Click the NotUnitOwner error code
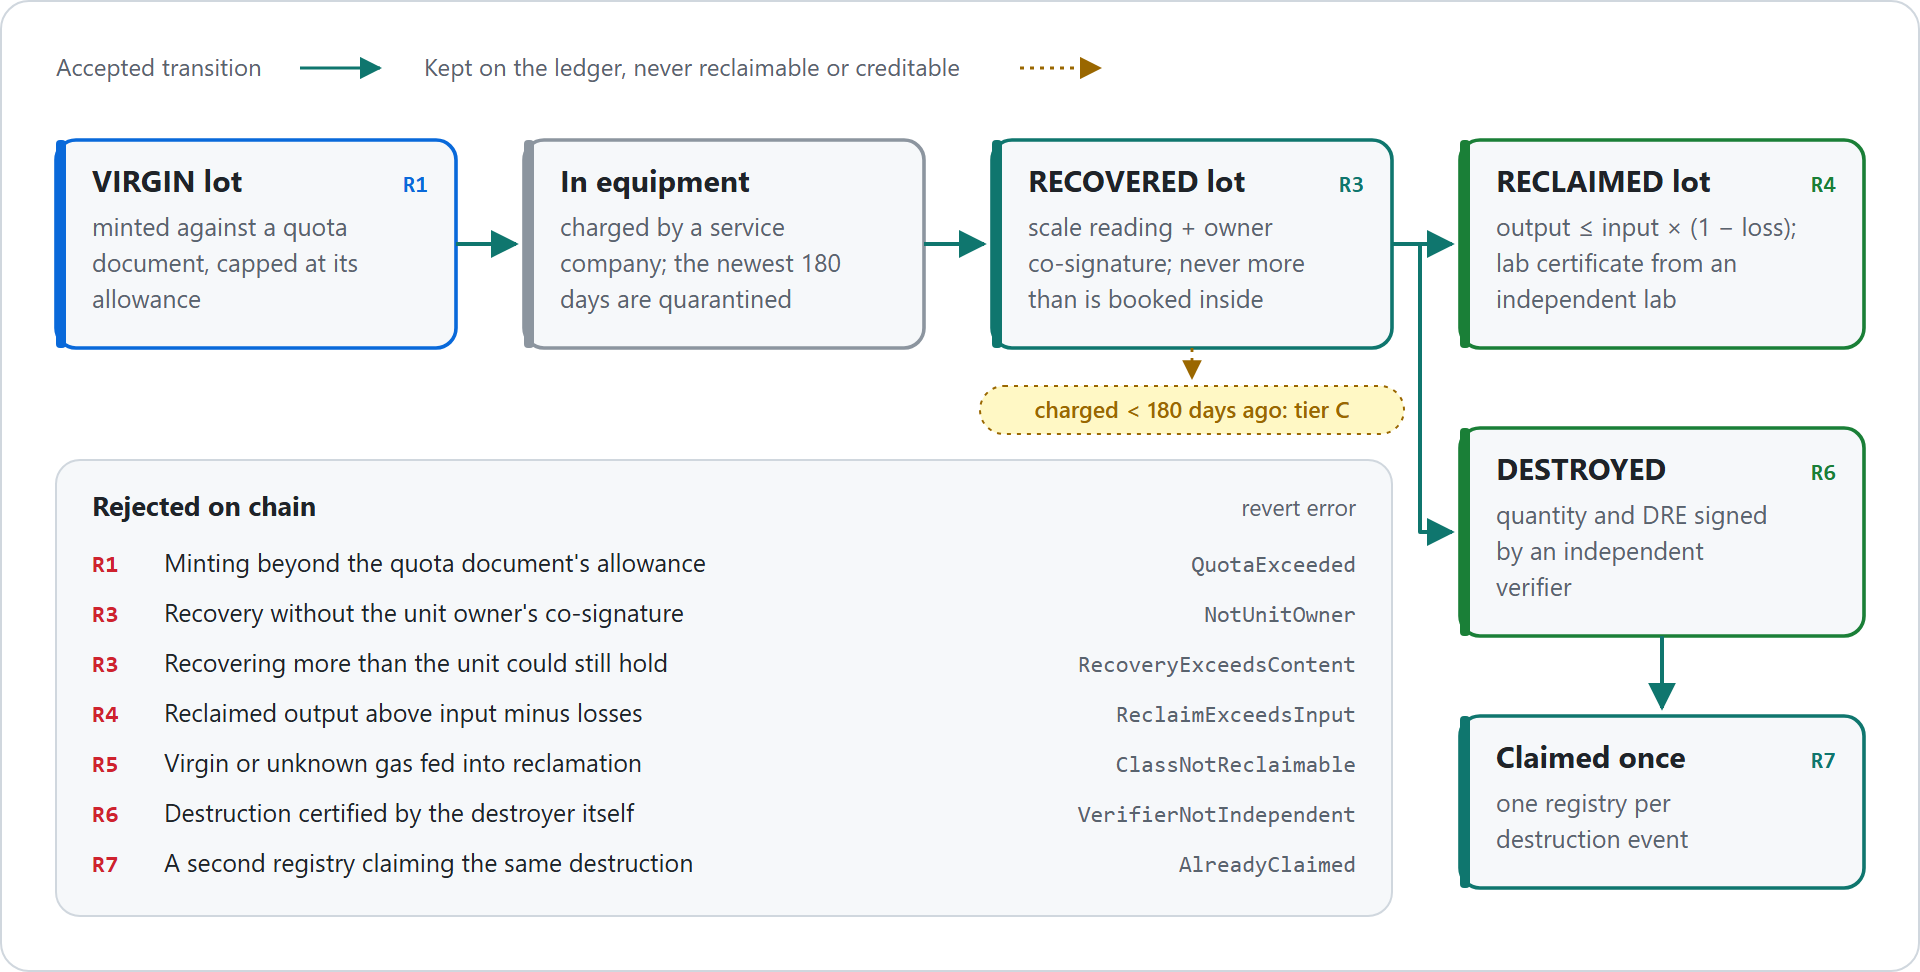 click(x=1280, y=615)
